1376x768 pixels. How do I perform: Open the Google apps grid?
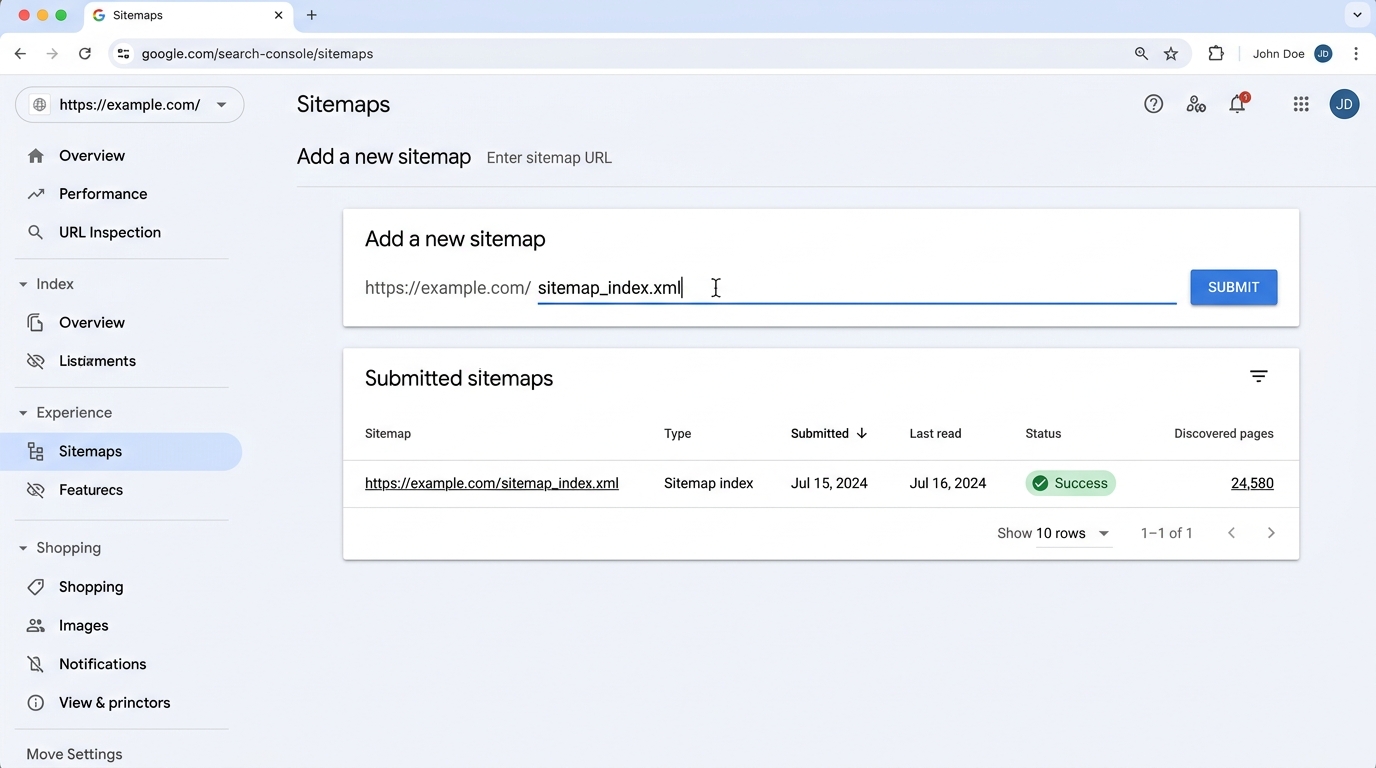(x=1301, y=104)
